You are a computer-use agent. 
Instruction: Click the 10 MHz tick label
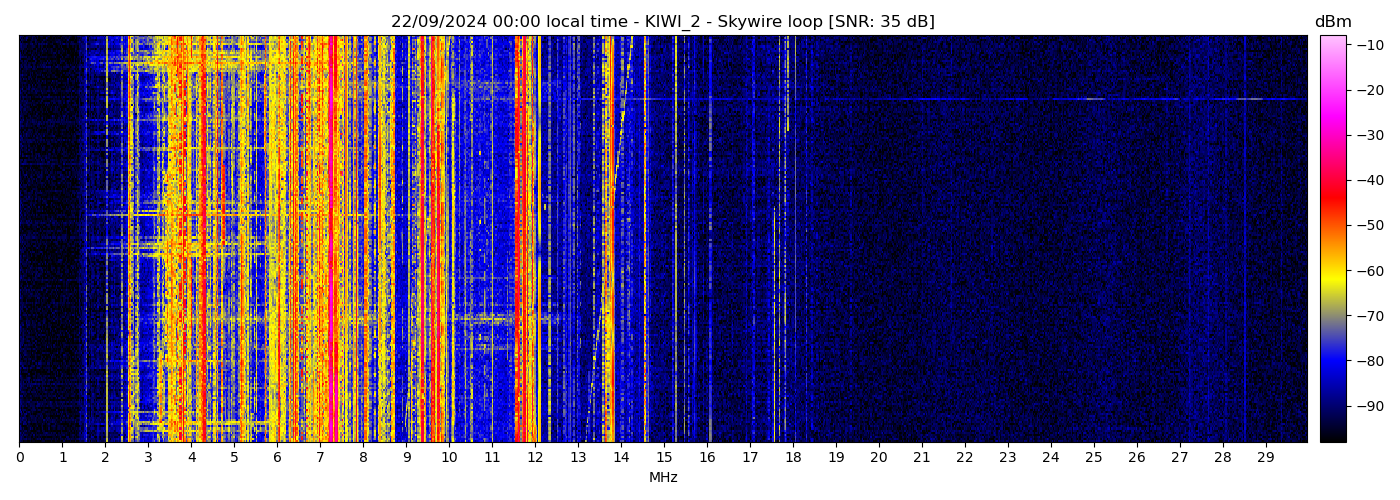449,457
